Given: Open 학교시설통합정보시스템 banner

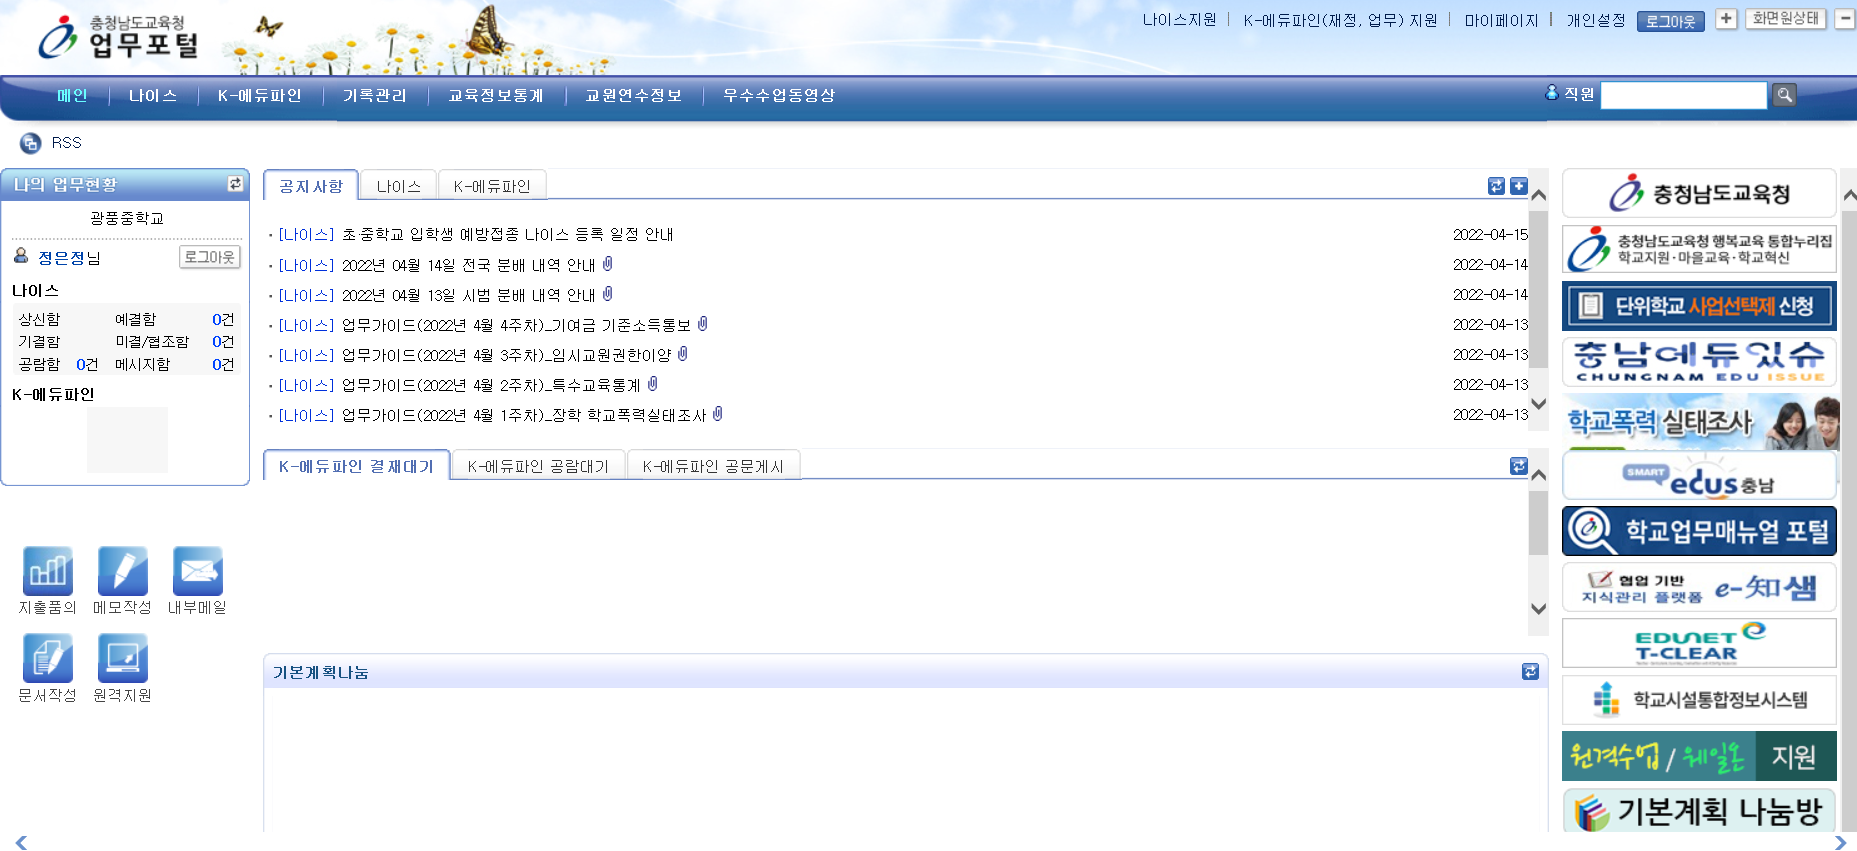Looking at the screenshot, I should 1699,699.
